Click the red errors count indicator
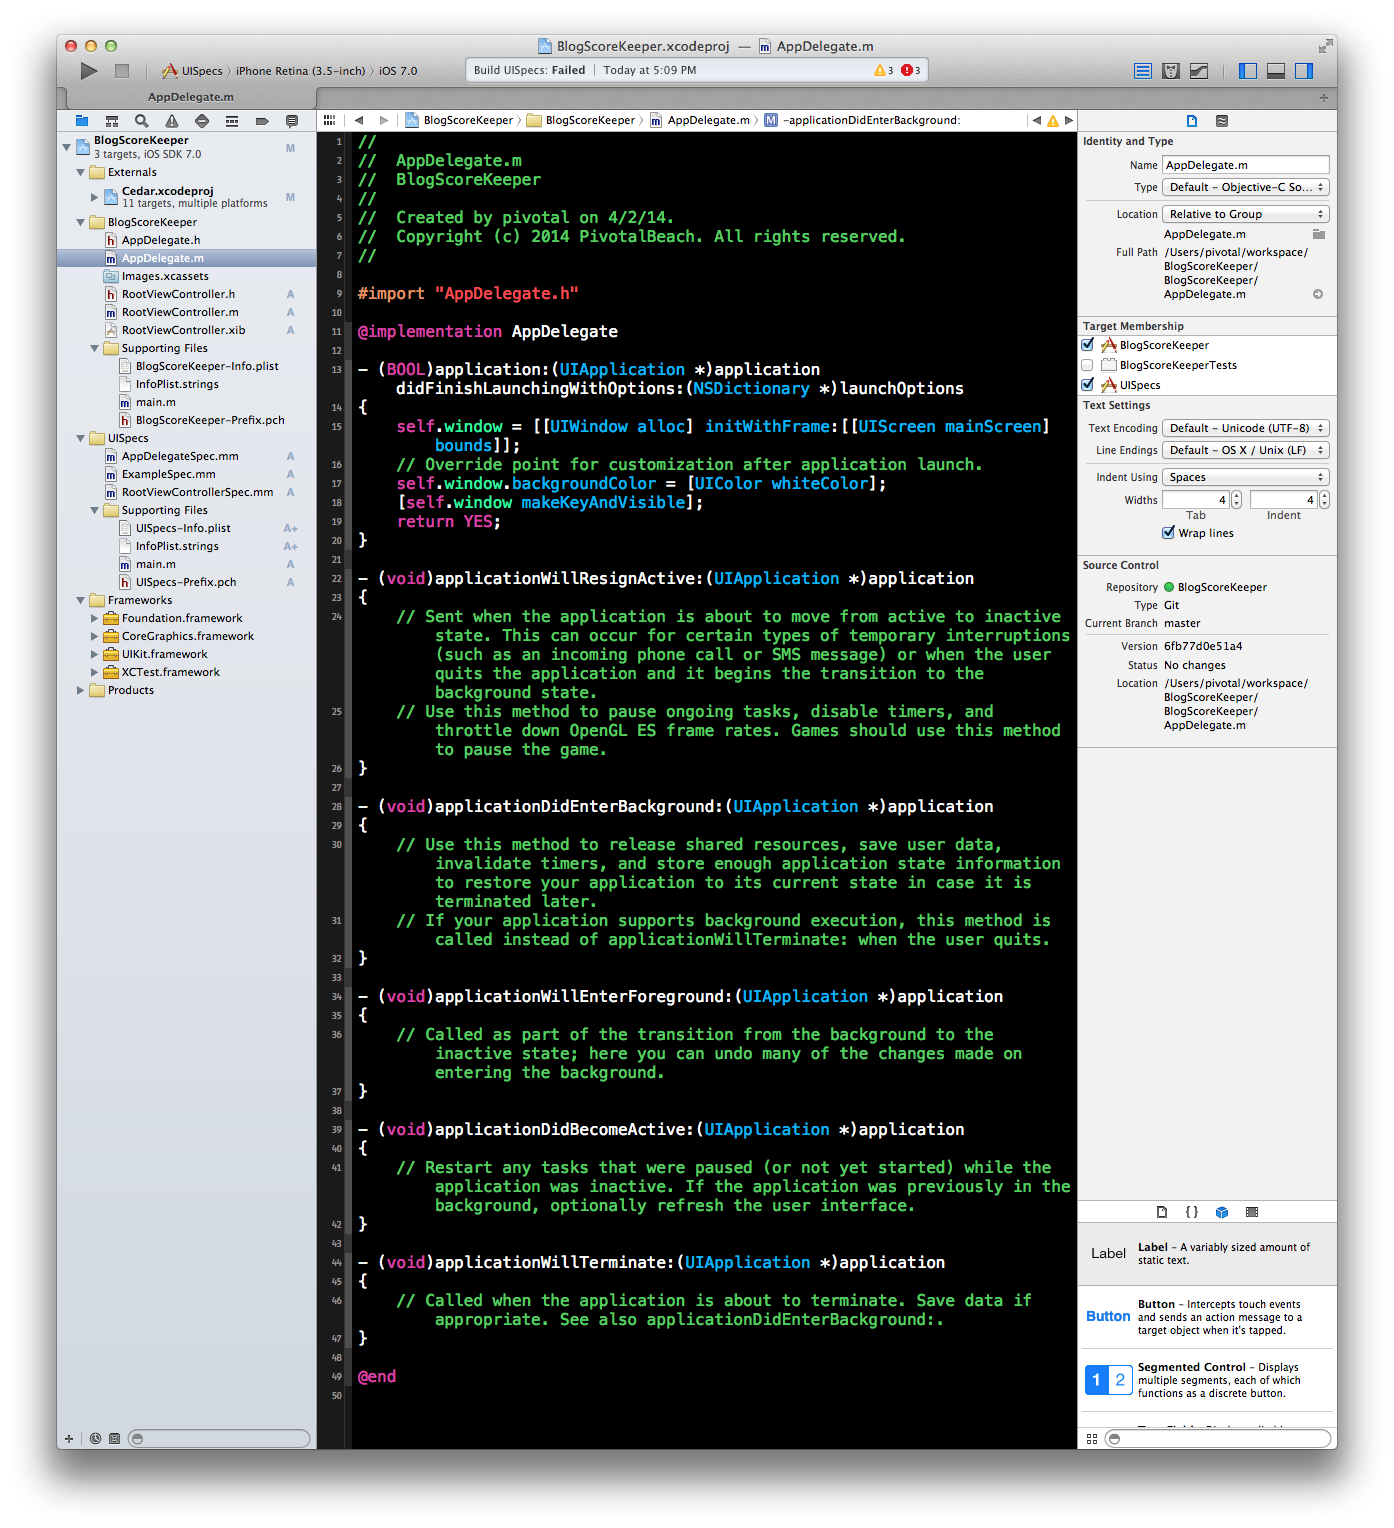 click(911, 70)
